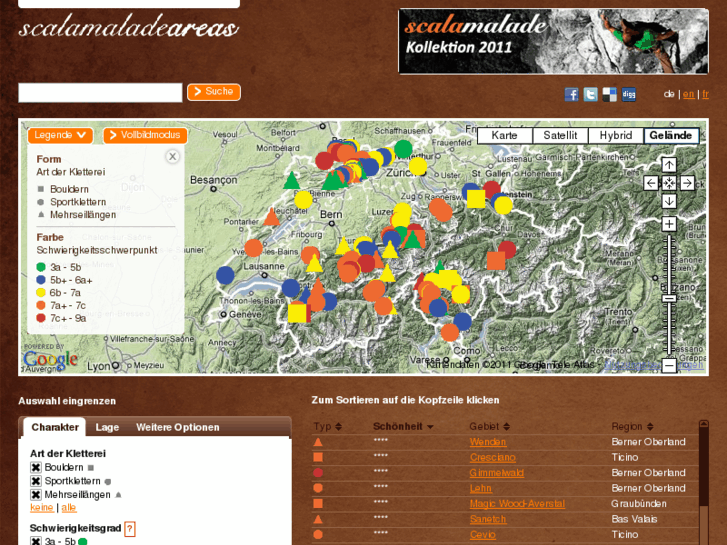Sort table by the Schönheit column

[403, 426]
